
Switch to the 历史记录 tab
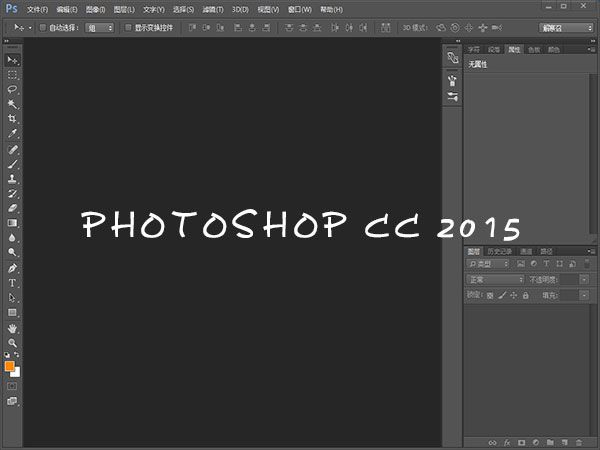coord(499,251)
